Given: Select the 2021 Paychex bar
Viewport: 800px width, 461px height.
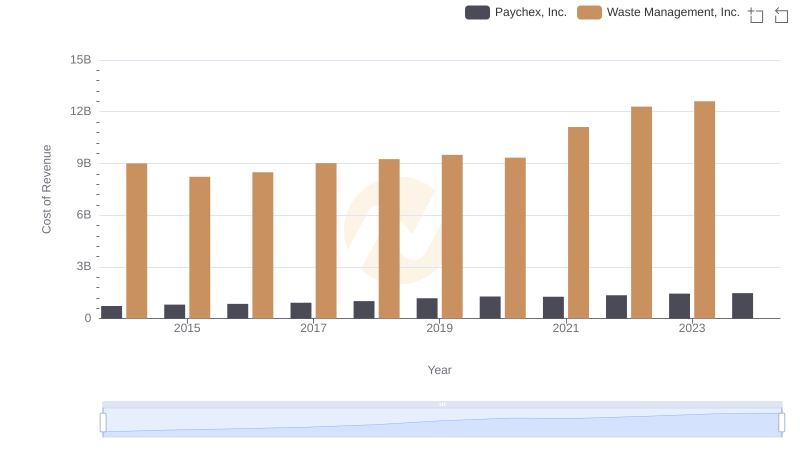Looking at the screenshot, I should [x=553, y=308].
